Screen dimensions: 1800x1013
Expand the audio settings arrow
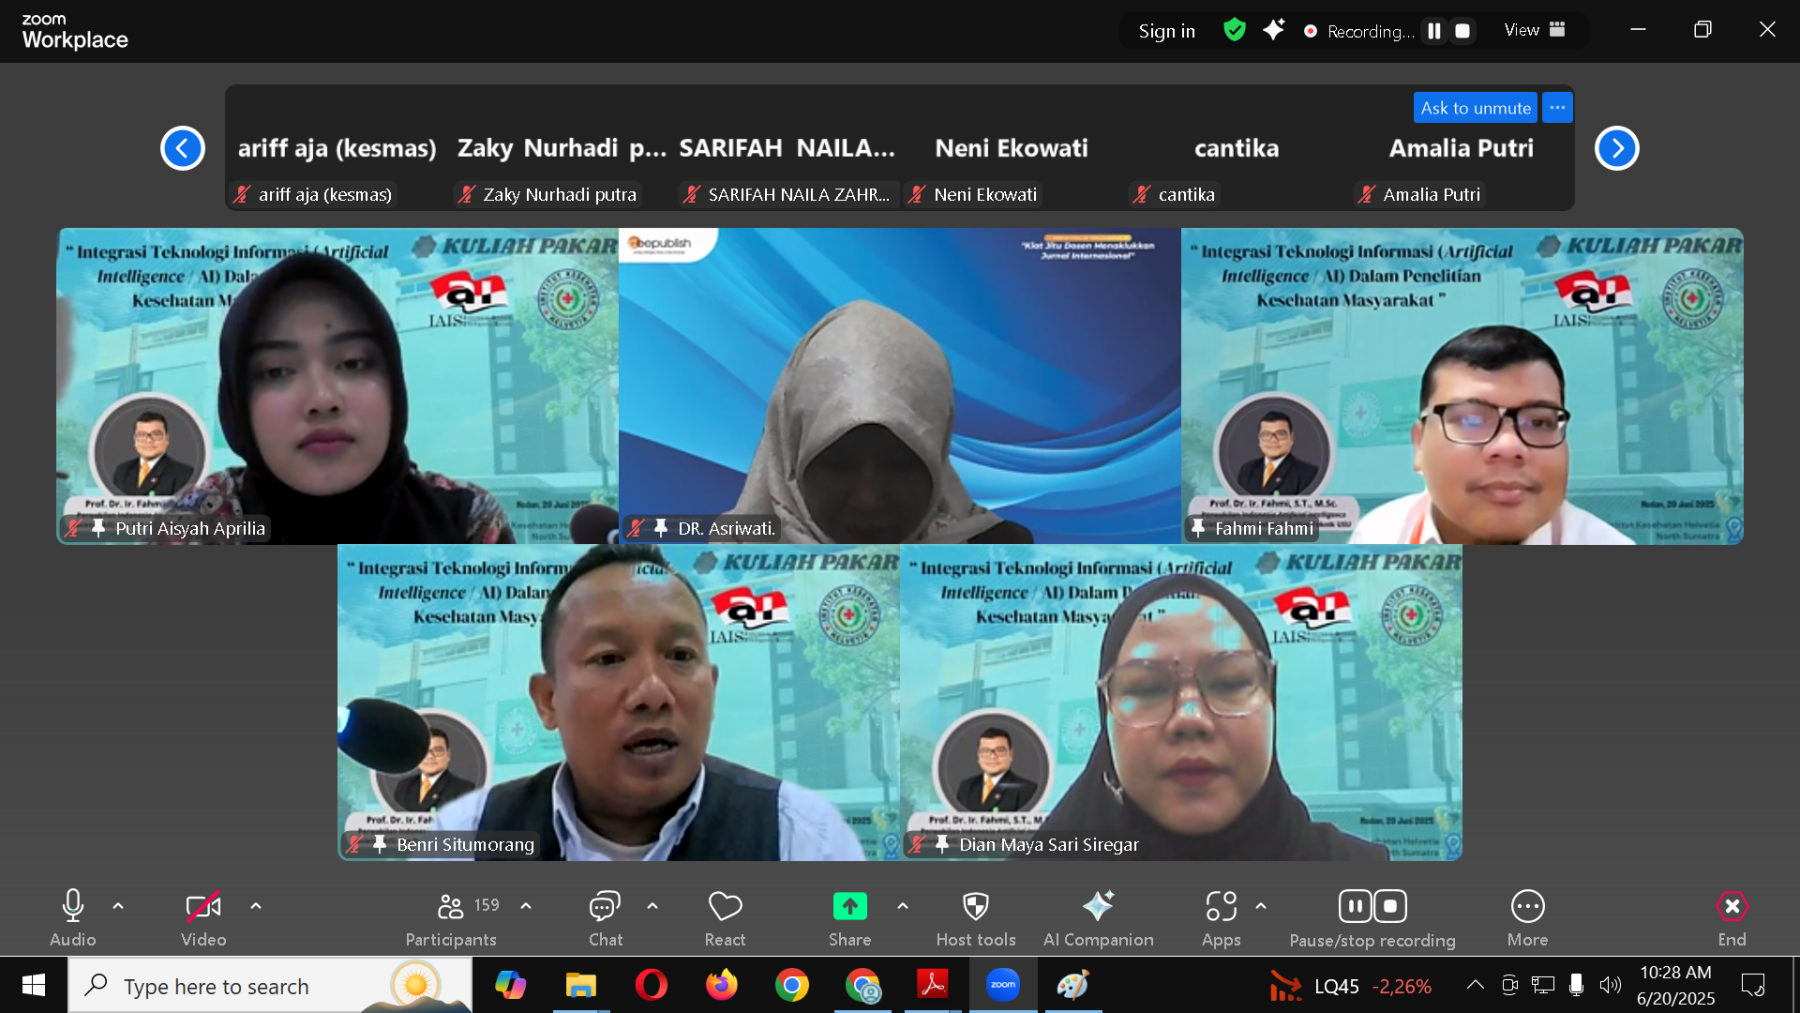click(118, 906)
